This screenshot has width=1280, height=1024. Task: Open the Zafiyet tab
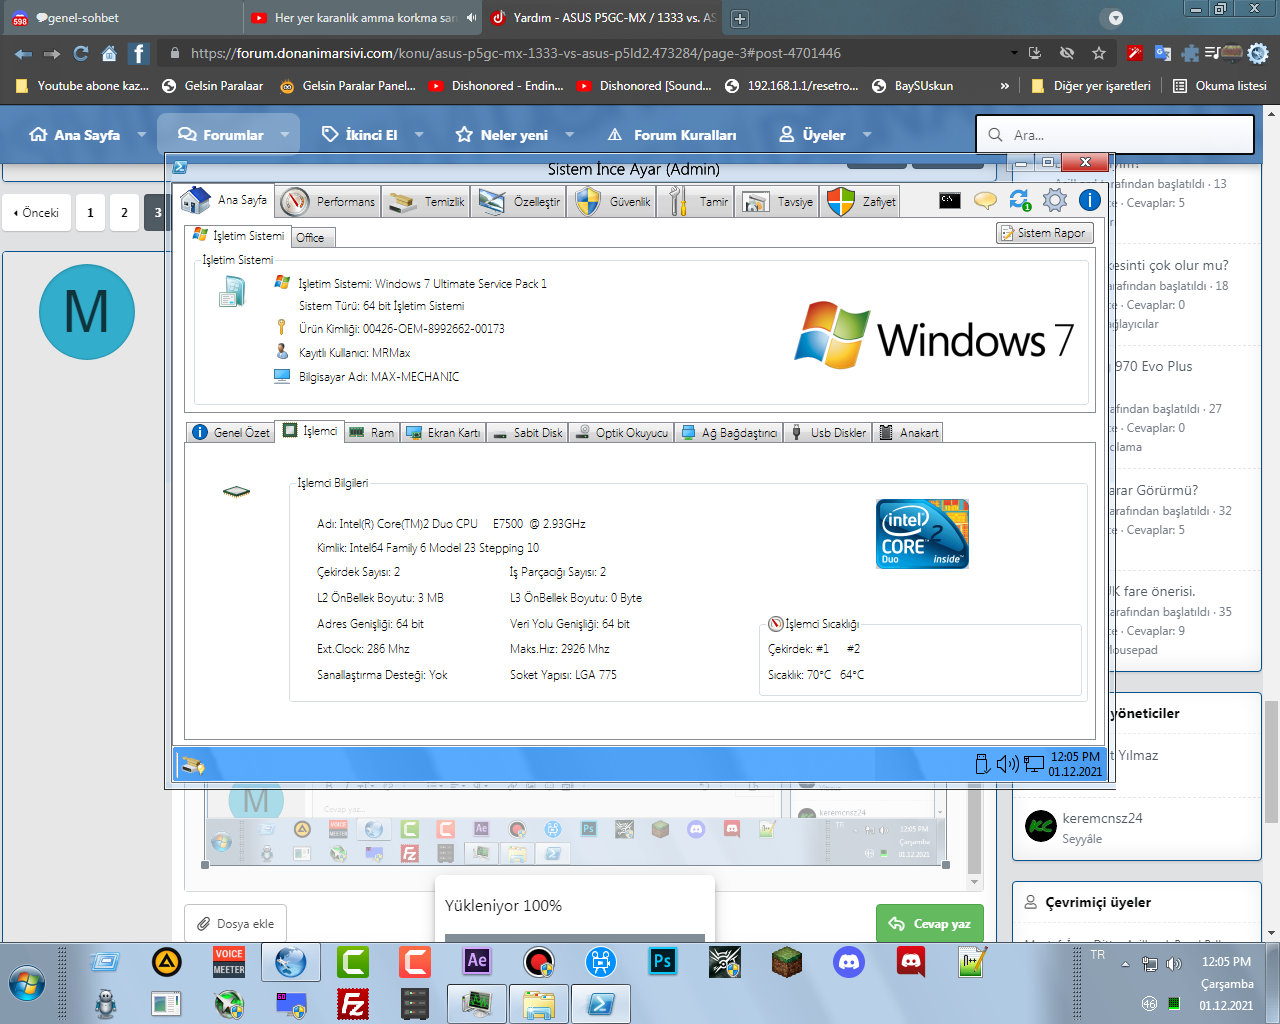point(862,201)
